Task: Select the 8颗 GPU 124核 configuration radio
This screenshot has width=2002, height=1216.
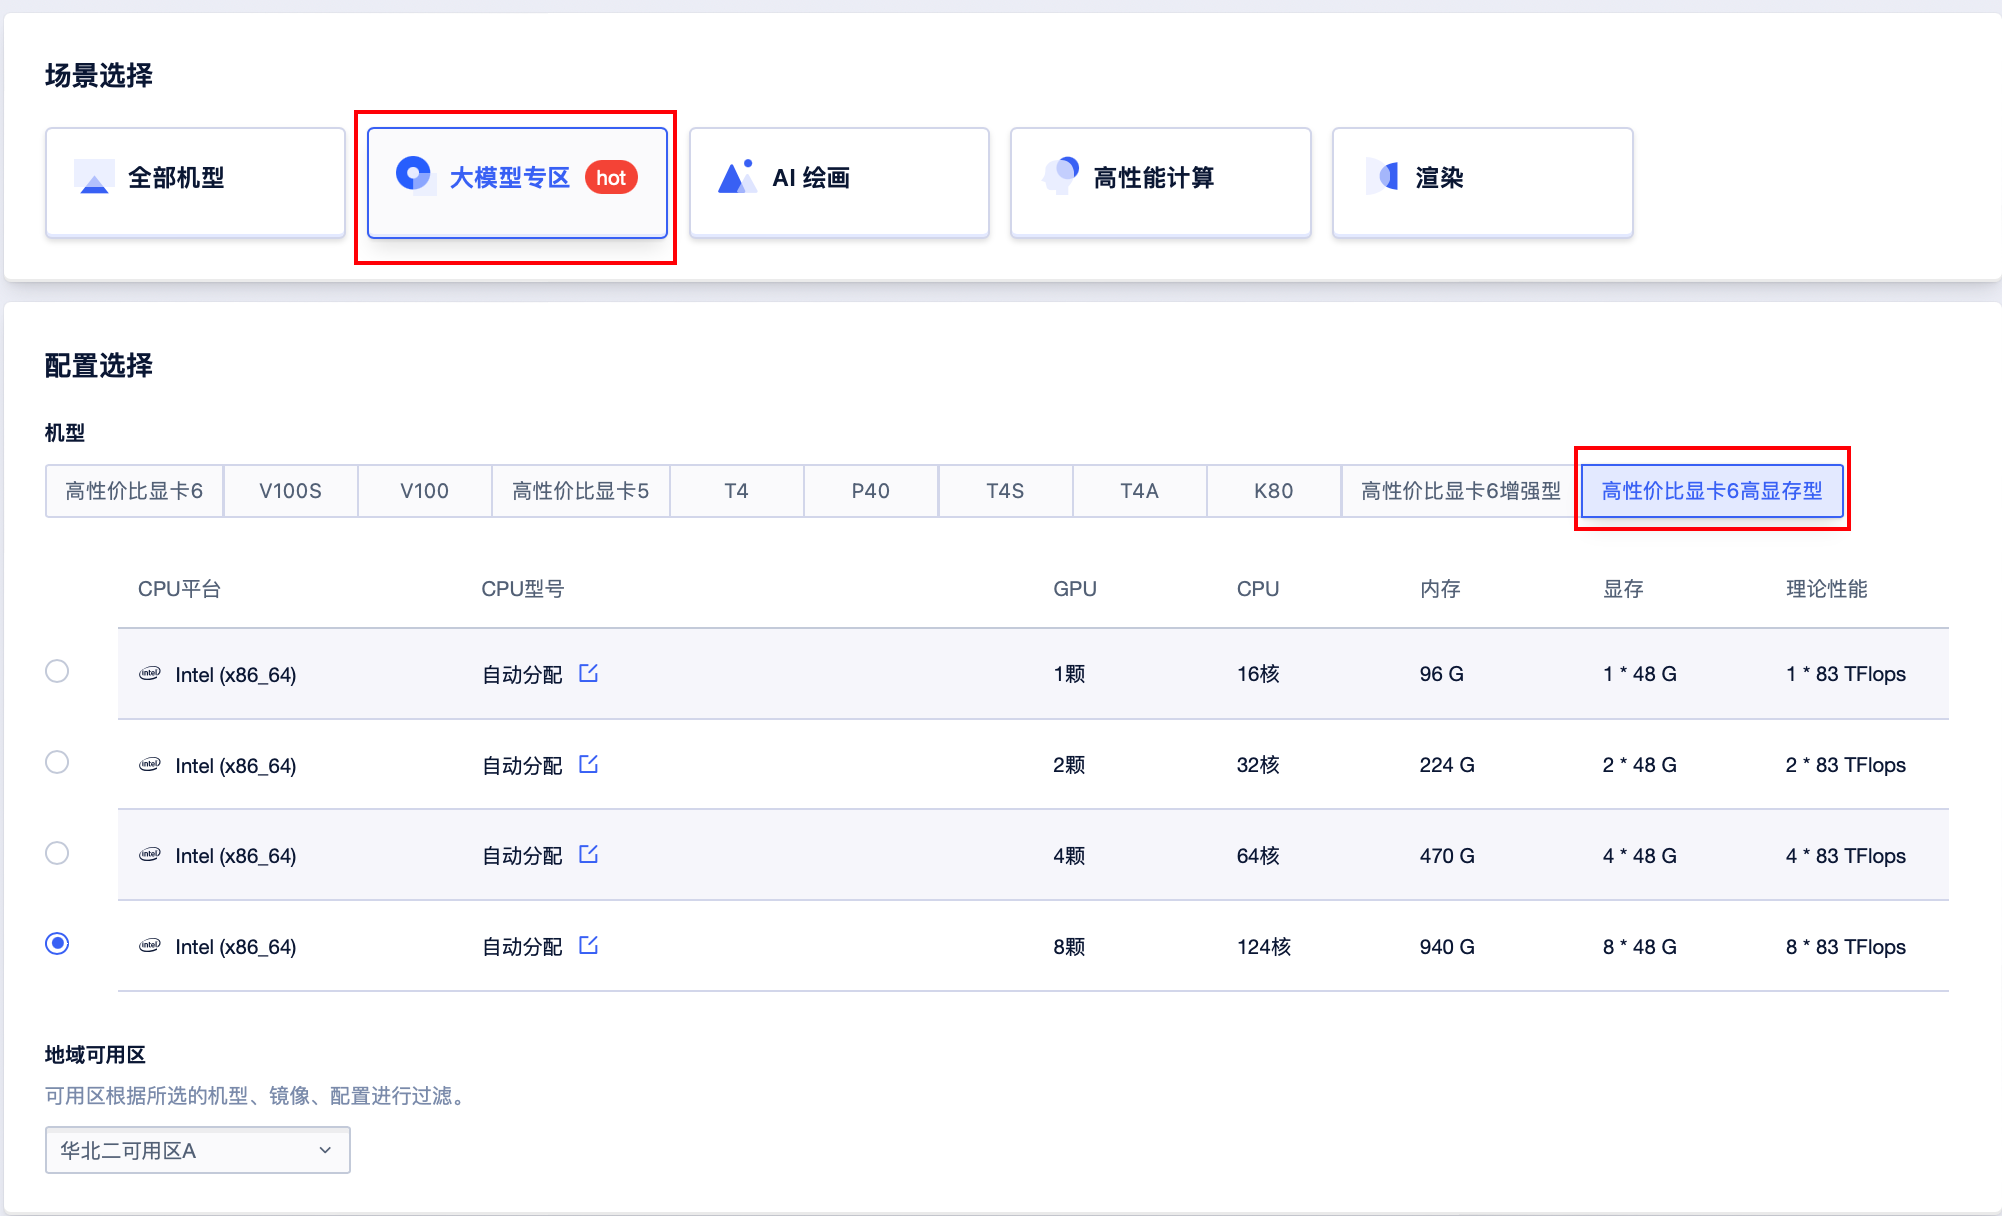Action: tap(57, 944)
